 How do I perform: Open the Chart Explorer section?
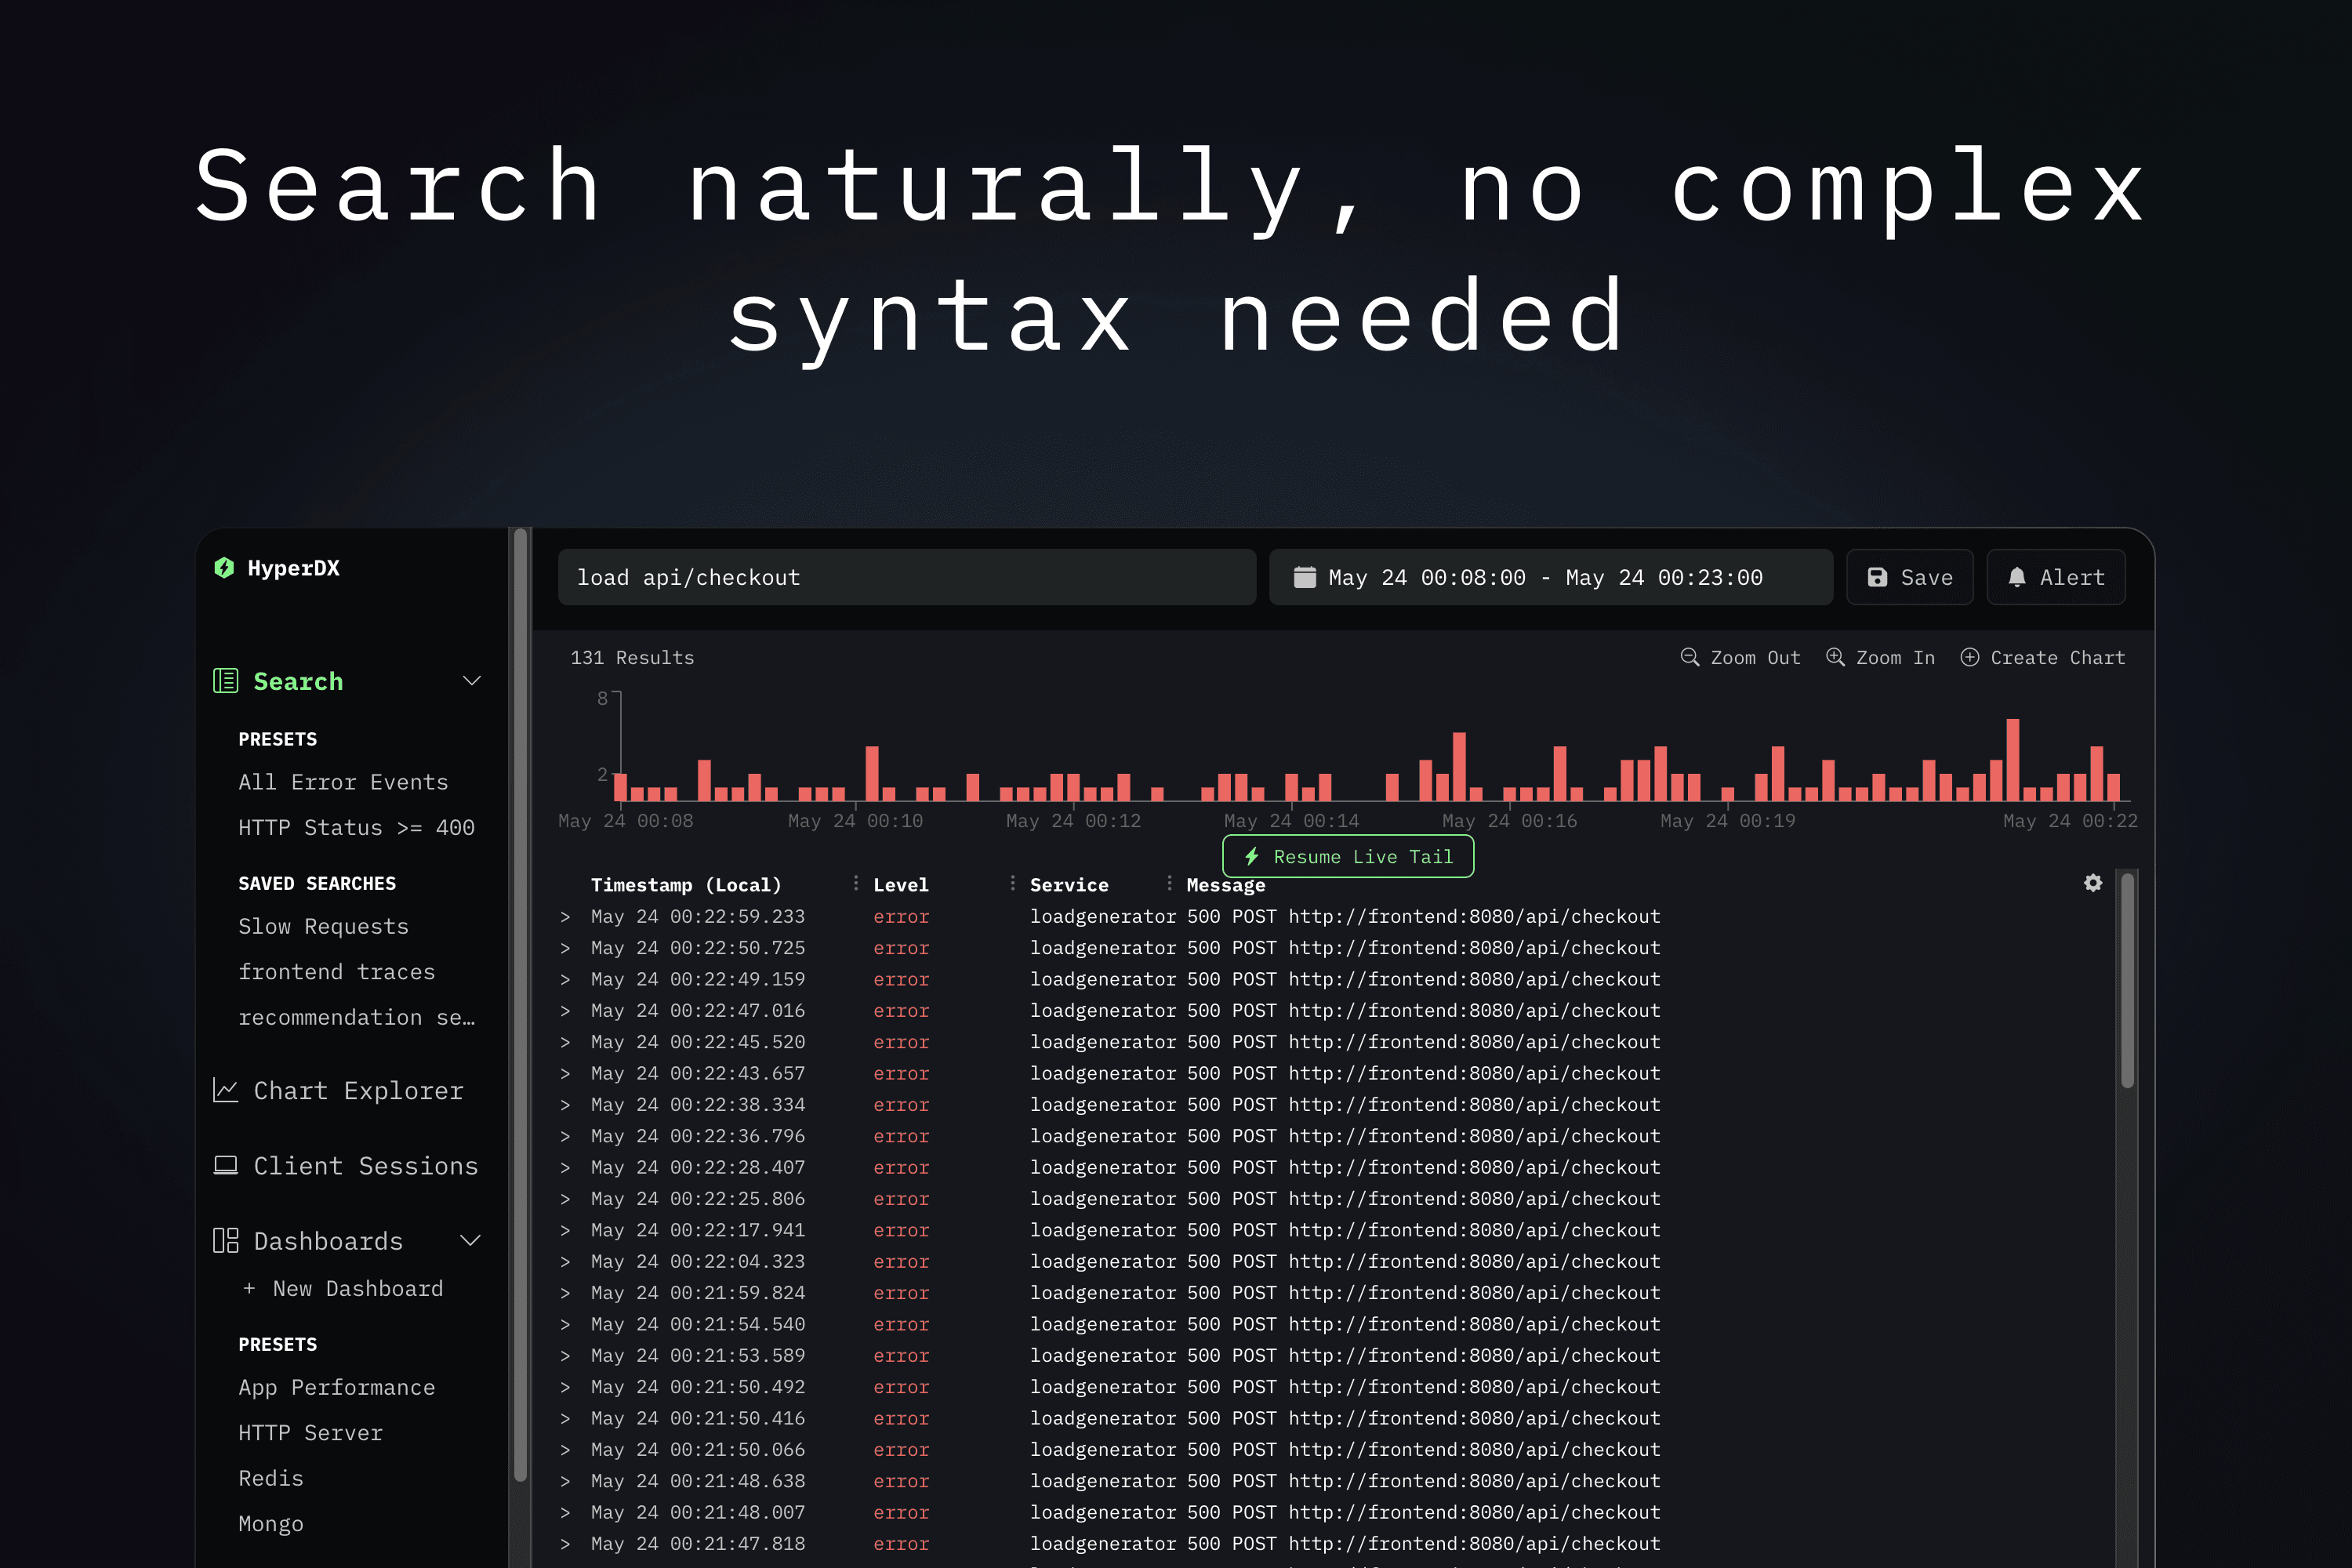coord(357,1090)
